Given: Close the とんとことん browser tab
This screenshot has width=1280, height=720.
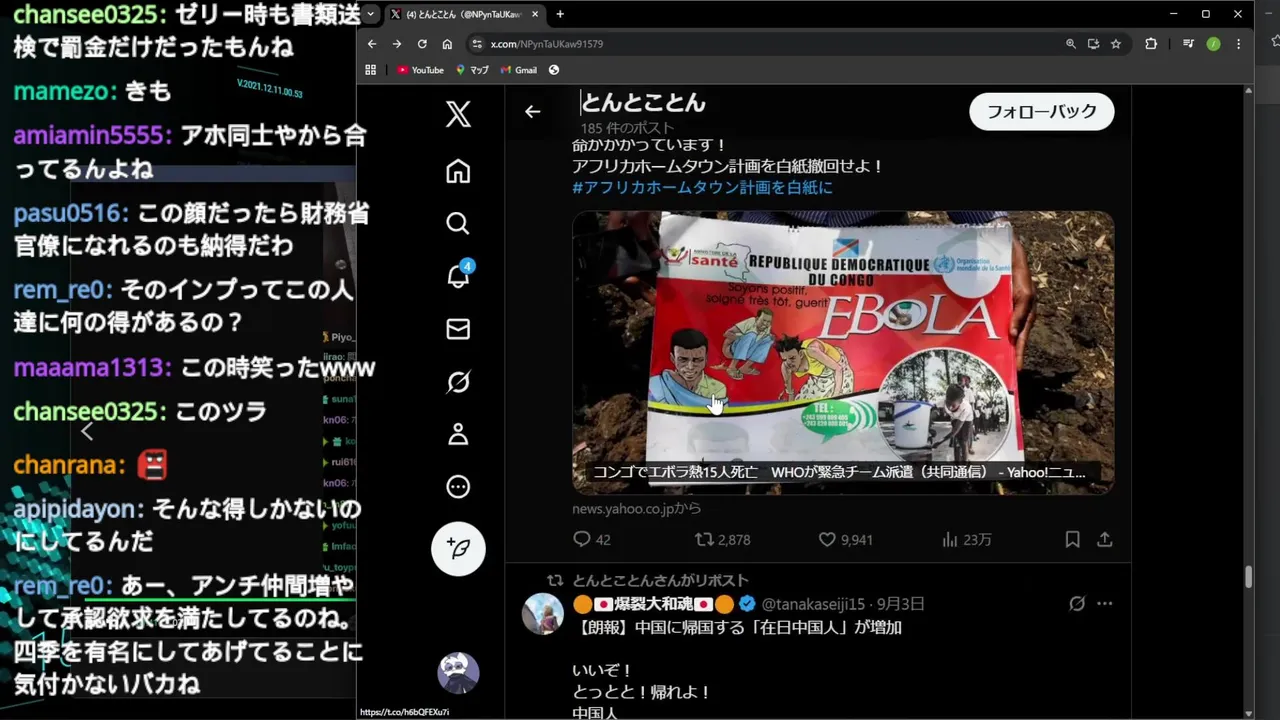Looking at the screenshot, I should pos(534,14).
